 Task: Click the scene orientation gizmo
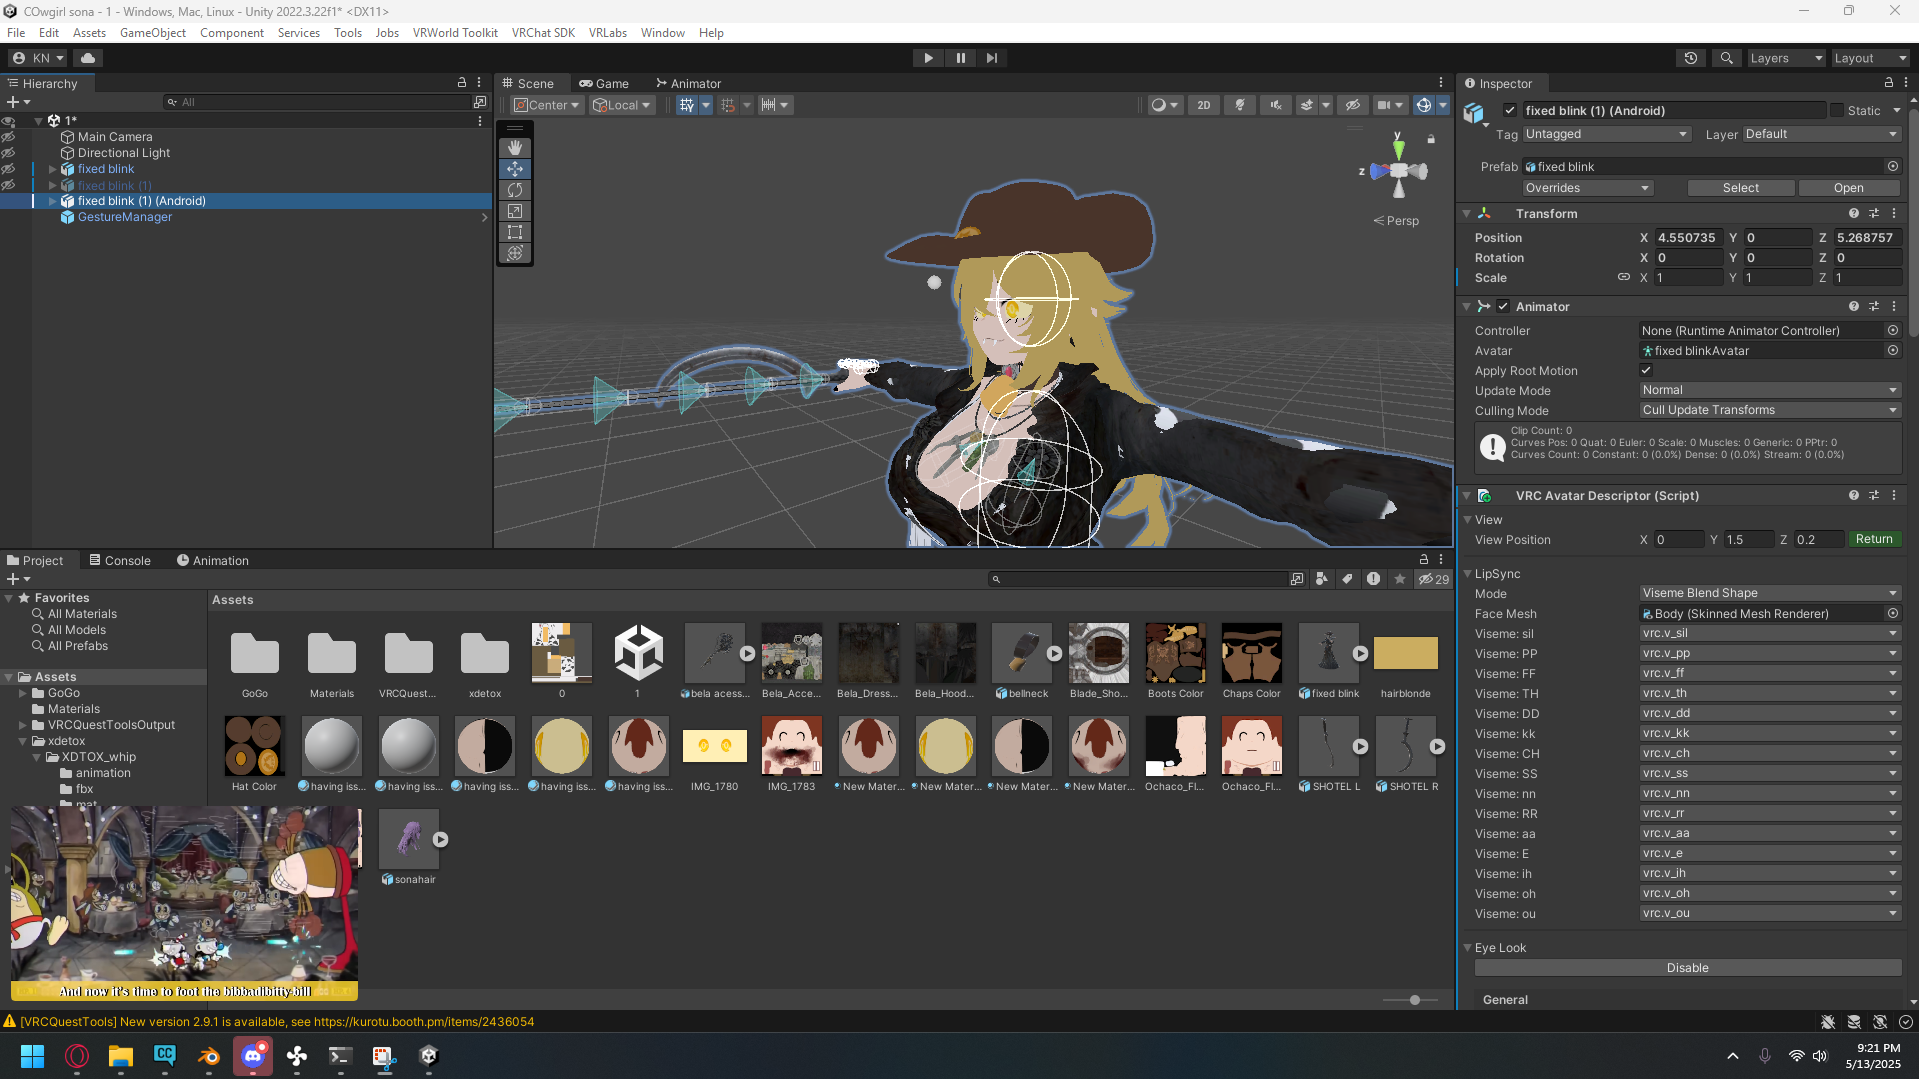tap(1398, 171)
